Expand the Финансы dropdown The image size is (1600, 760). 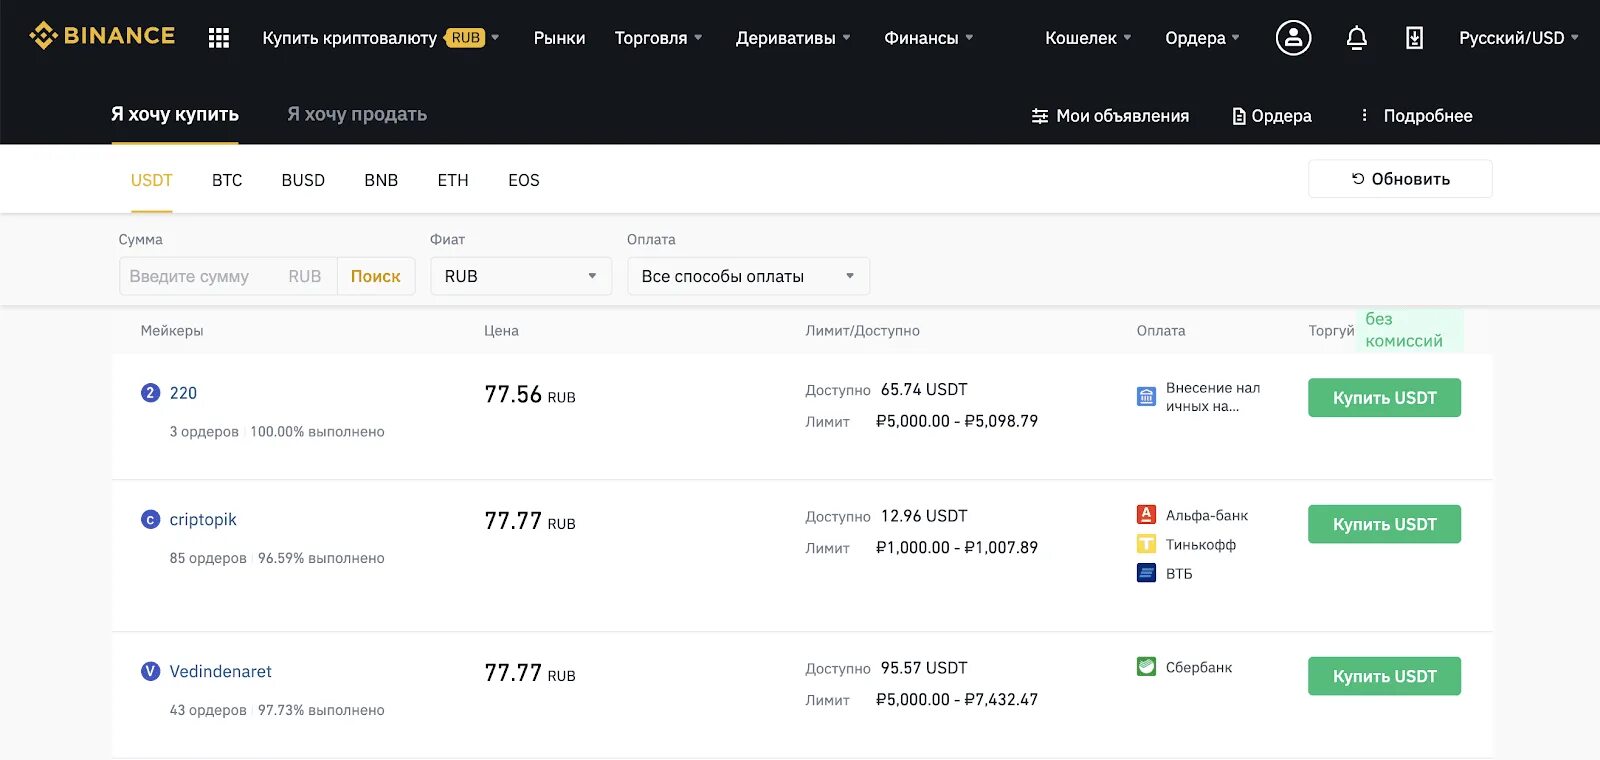coord(928,38)
